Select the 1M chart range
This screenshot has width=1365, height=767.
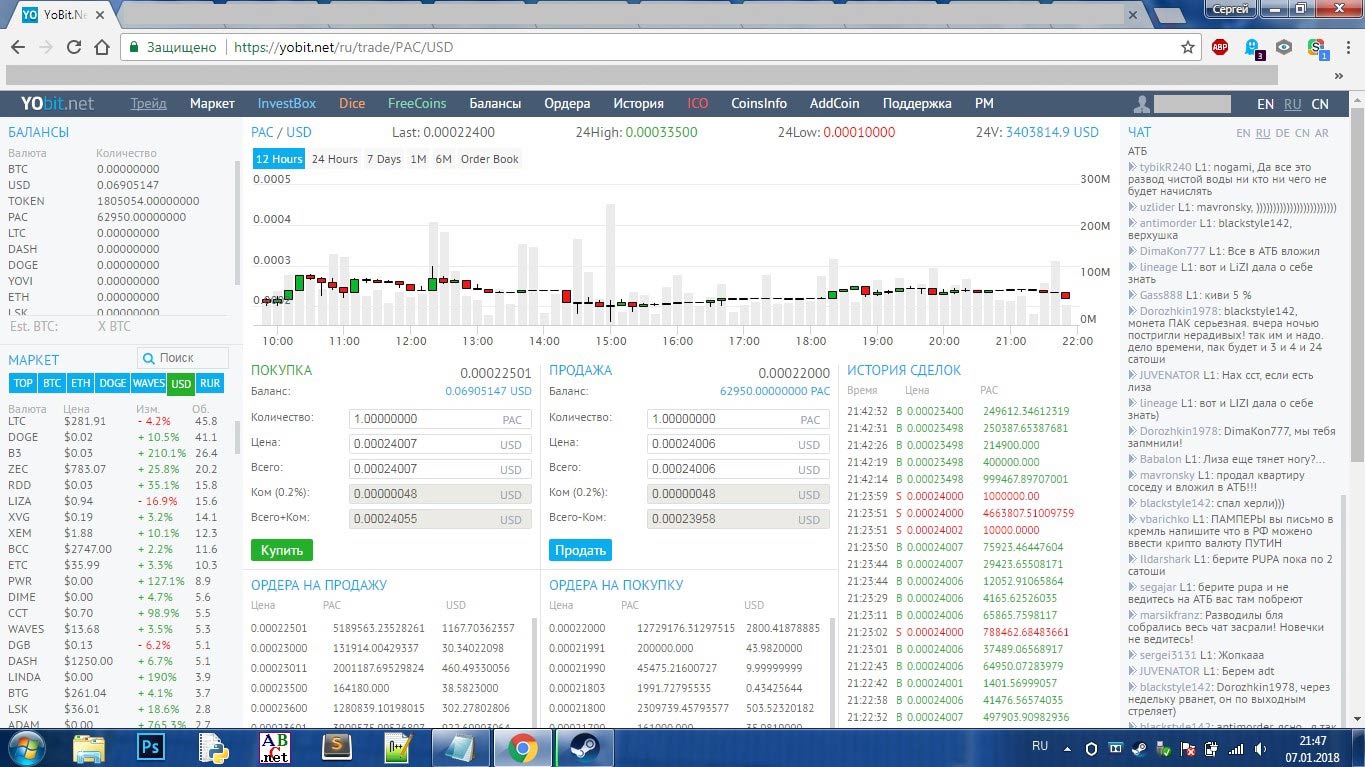pyautogui.click(x=418, y=159)
